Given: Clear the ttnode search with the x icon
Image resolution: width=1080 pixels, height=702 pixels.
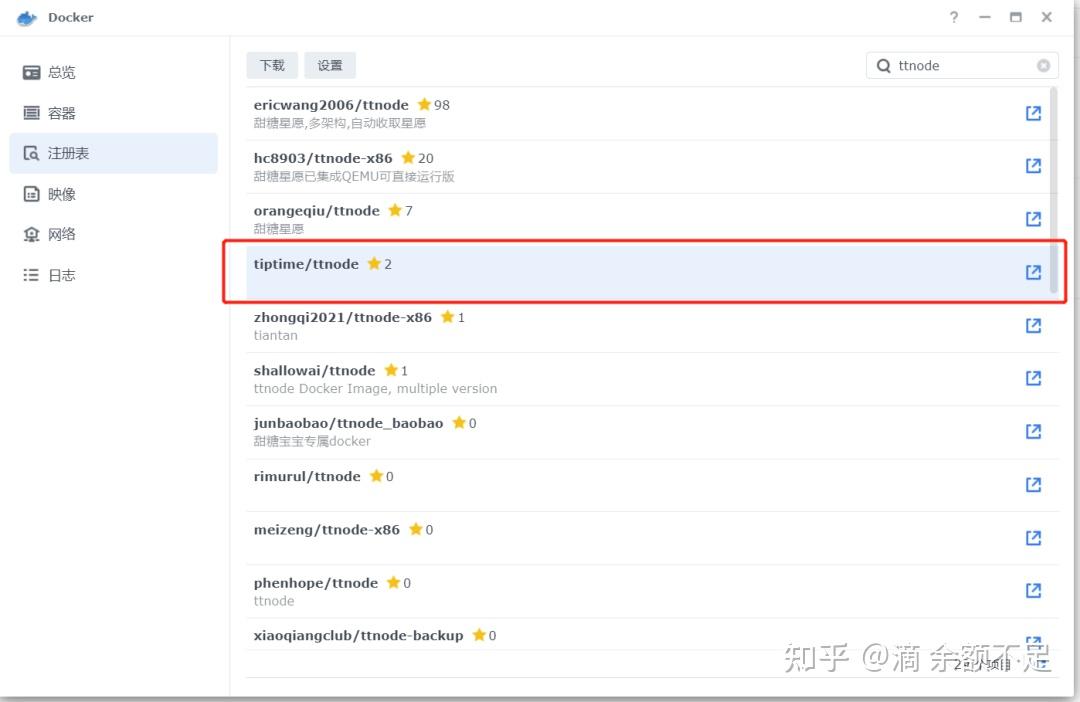Looking at the screenshot, I should pos(1043,65).
